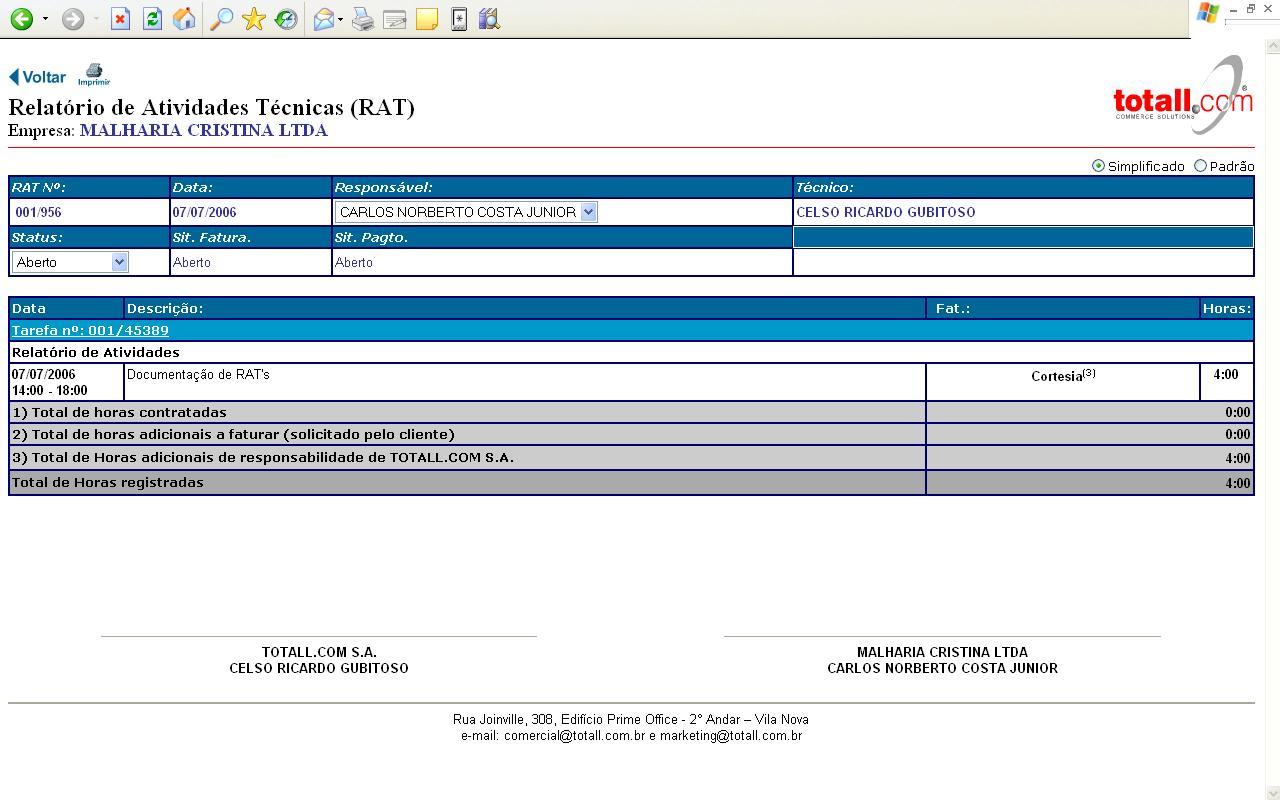The width and height of the screenshot is (1280, 800).
Task: Click the Mail envelope toolbar icon
Action: (323, 19)
